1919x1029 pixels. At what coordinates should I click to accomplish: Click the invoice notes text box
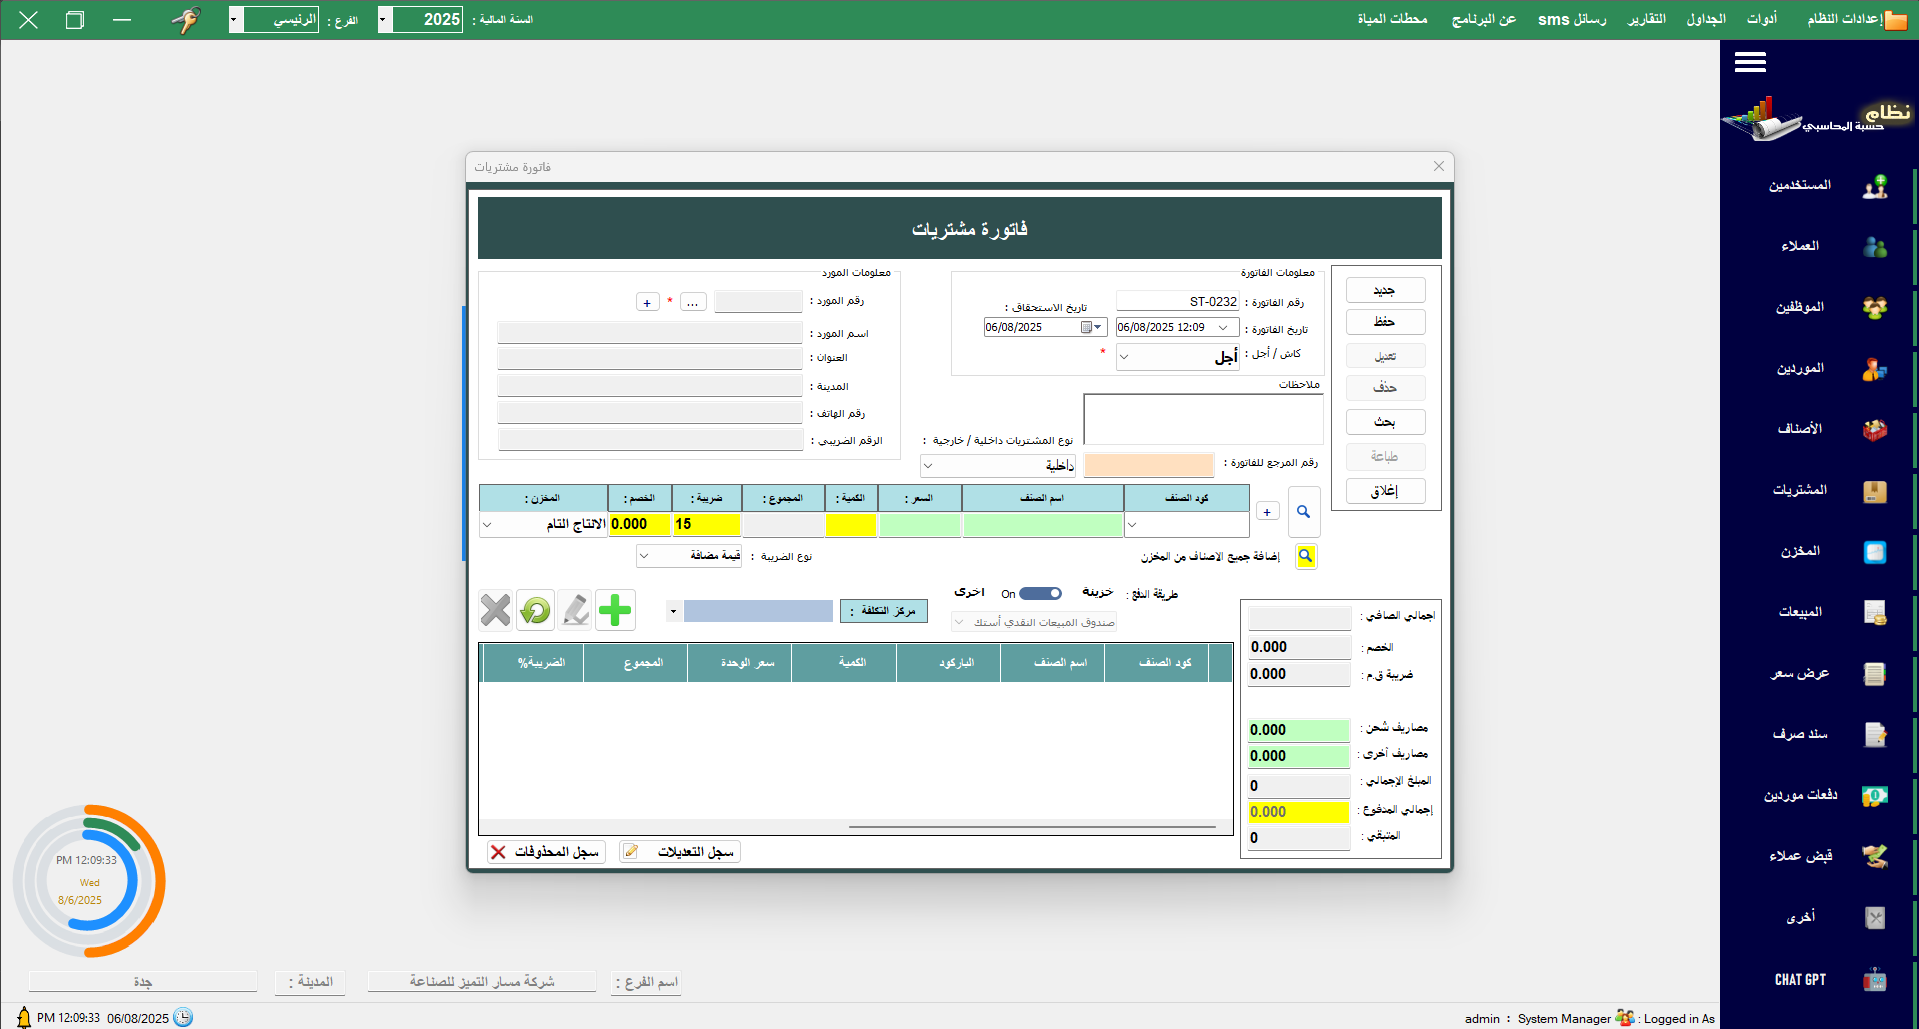click(1202, 419)
